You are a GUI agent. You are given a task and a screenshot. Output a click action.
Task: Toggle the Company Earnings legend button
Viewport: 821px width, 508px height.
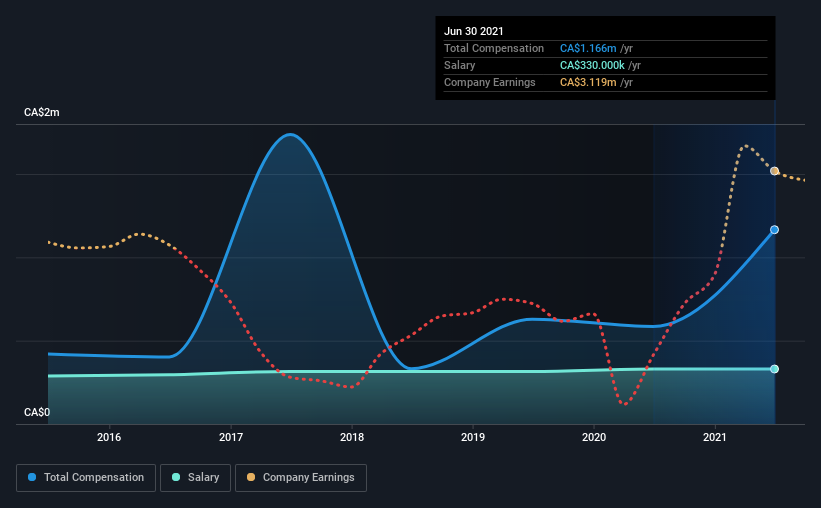tap(301, 478)
